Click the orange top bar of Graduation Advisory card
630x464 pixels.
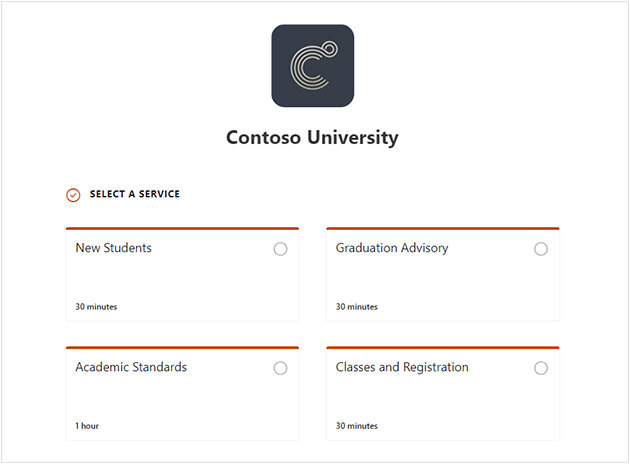click(443, 229)
